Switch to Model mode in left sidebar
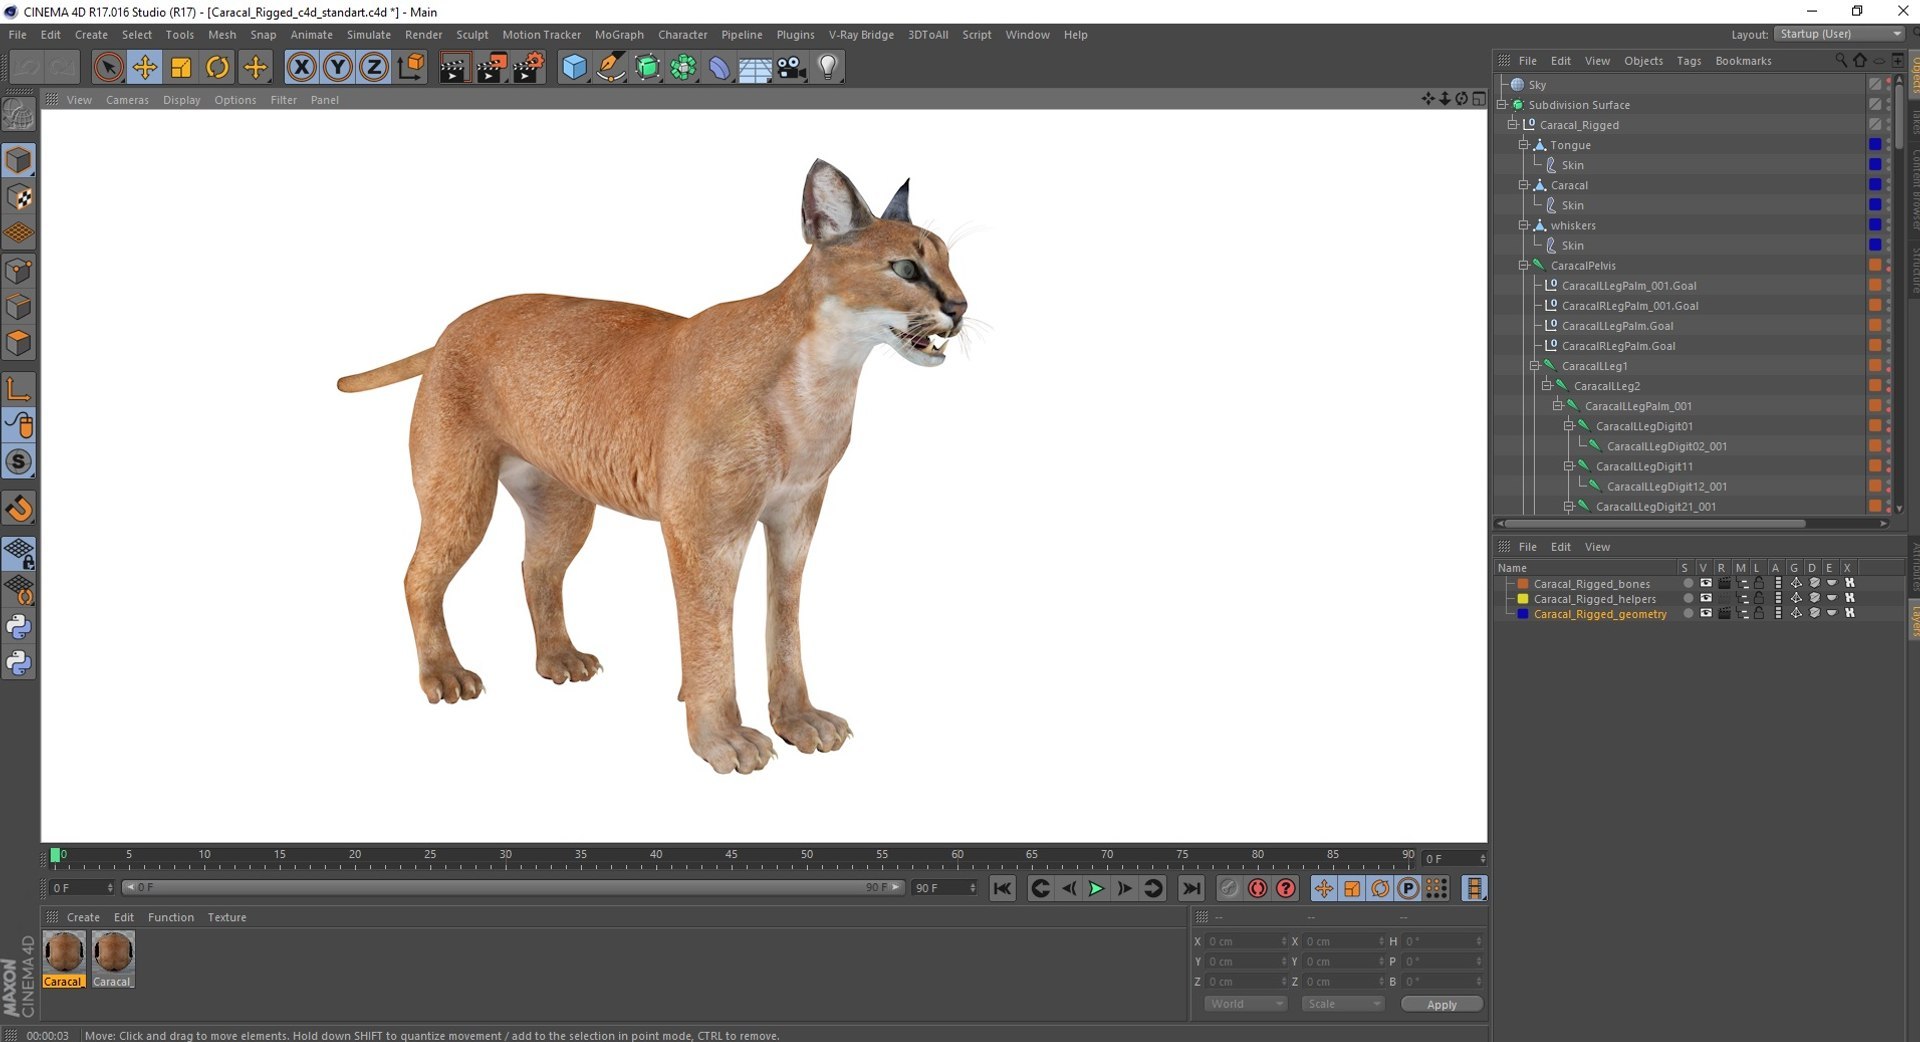The height and width of the screenshot is (1042, 1920). 19,160
